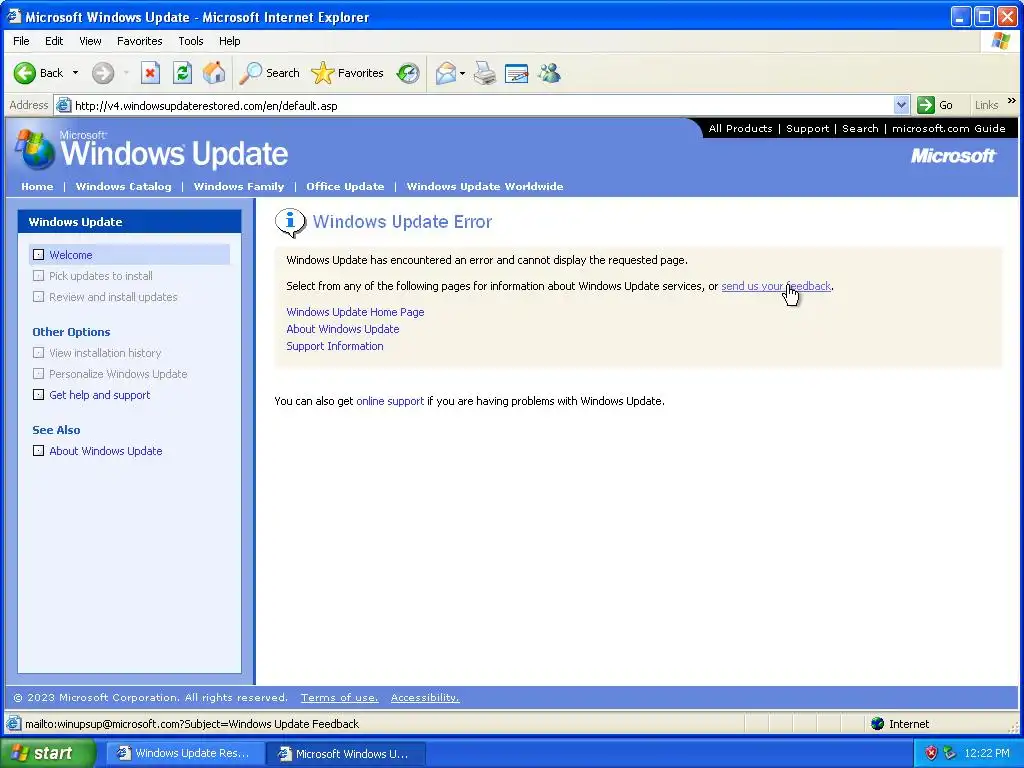Open the File menu
Viewport: 1024px width, 768px height.
point(21,40)
